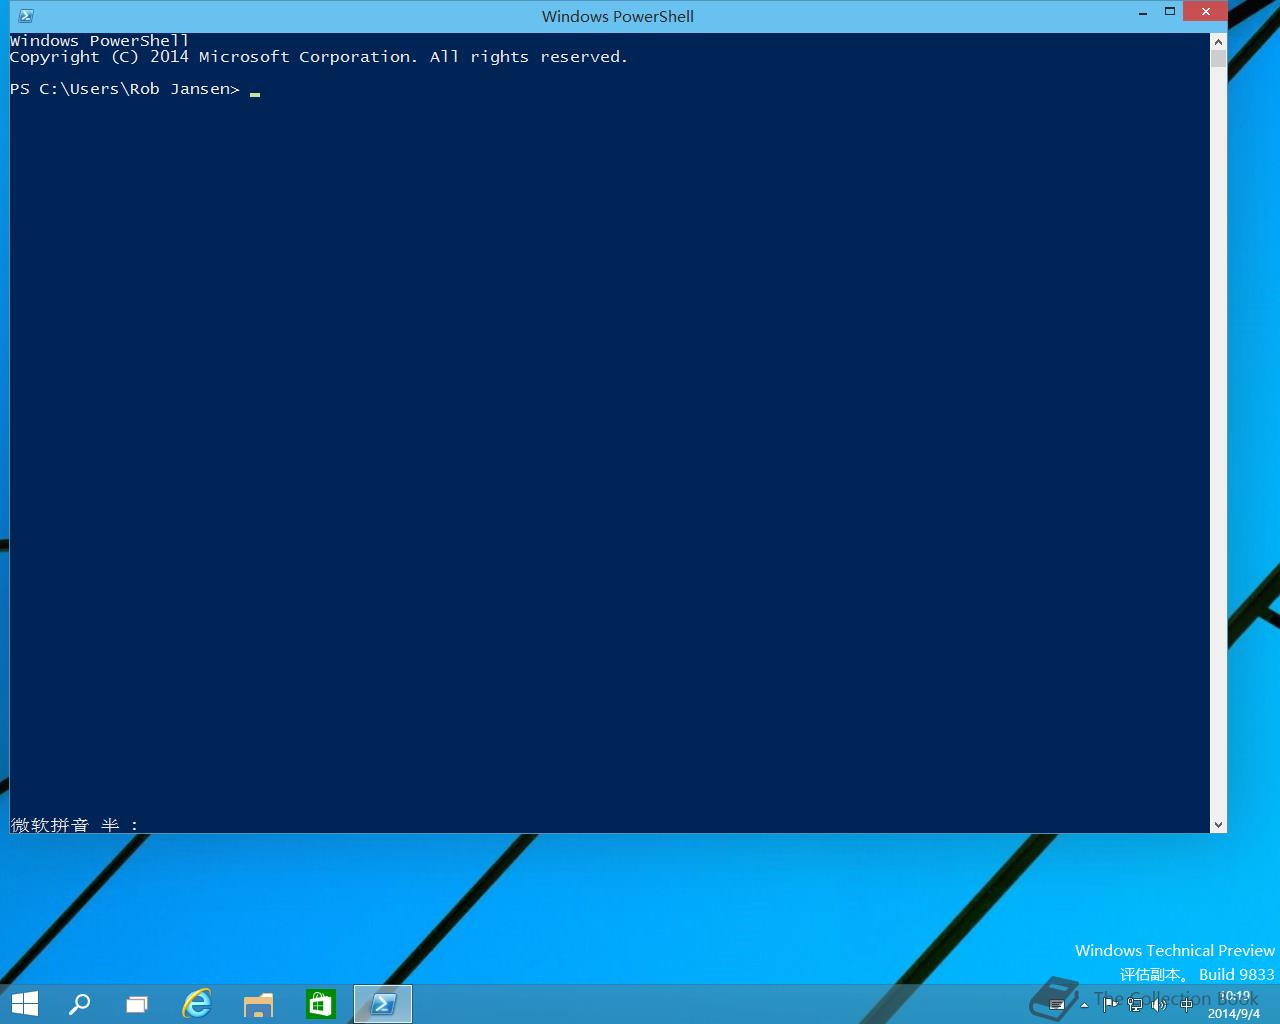Close the Windows PowerShell window
The width and height of the screenshot is (1280, 1024).
coord(1205,12)
